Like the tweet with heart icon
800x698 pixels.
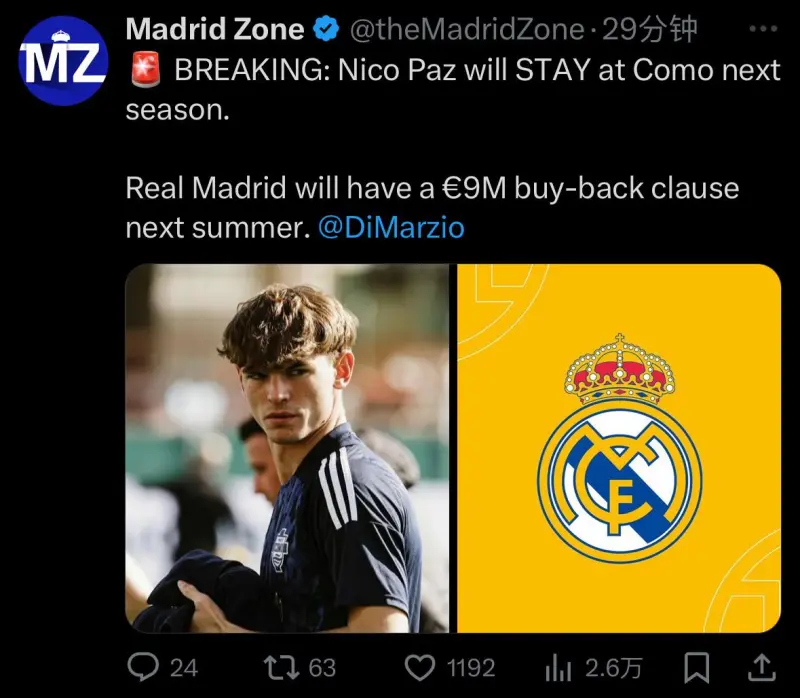(x=419, y=667)
